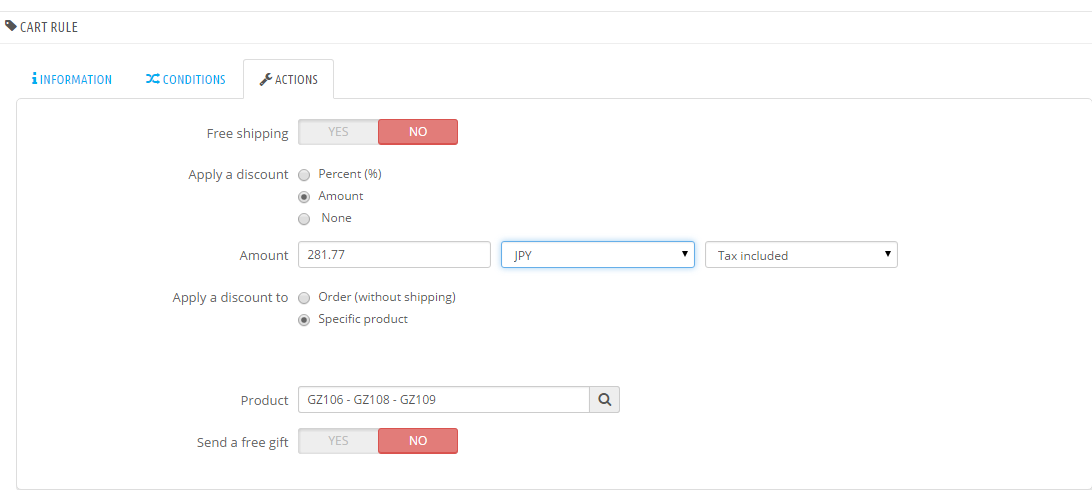Choose Specific product radio option
This screenshot has height=499, width=1092.
[304, 319]
